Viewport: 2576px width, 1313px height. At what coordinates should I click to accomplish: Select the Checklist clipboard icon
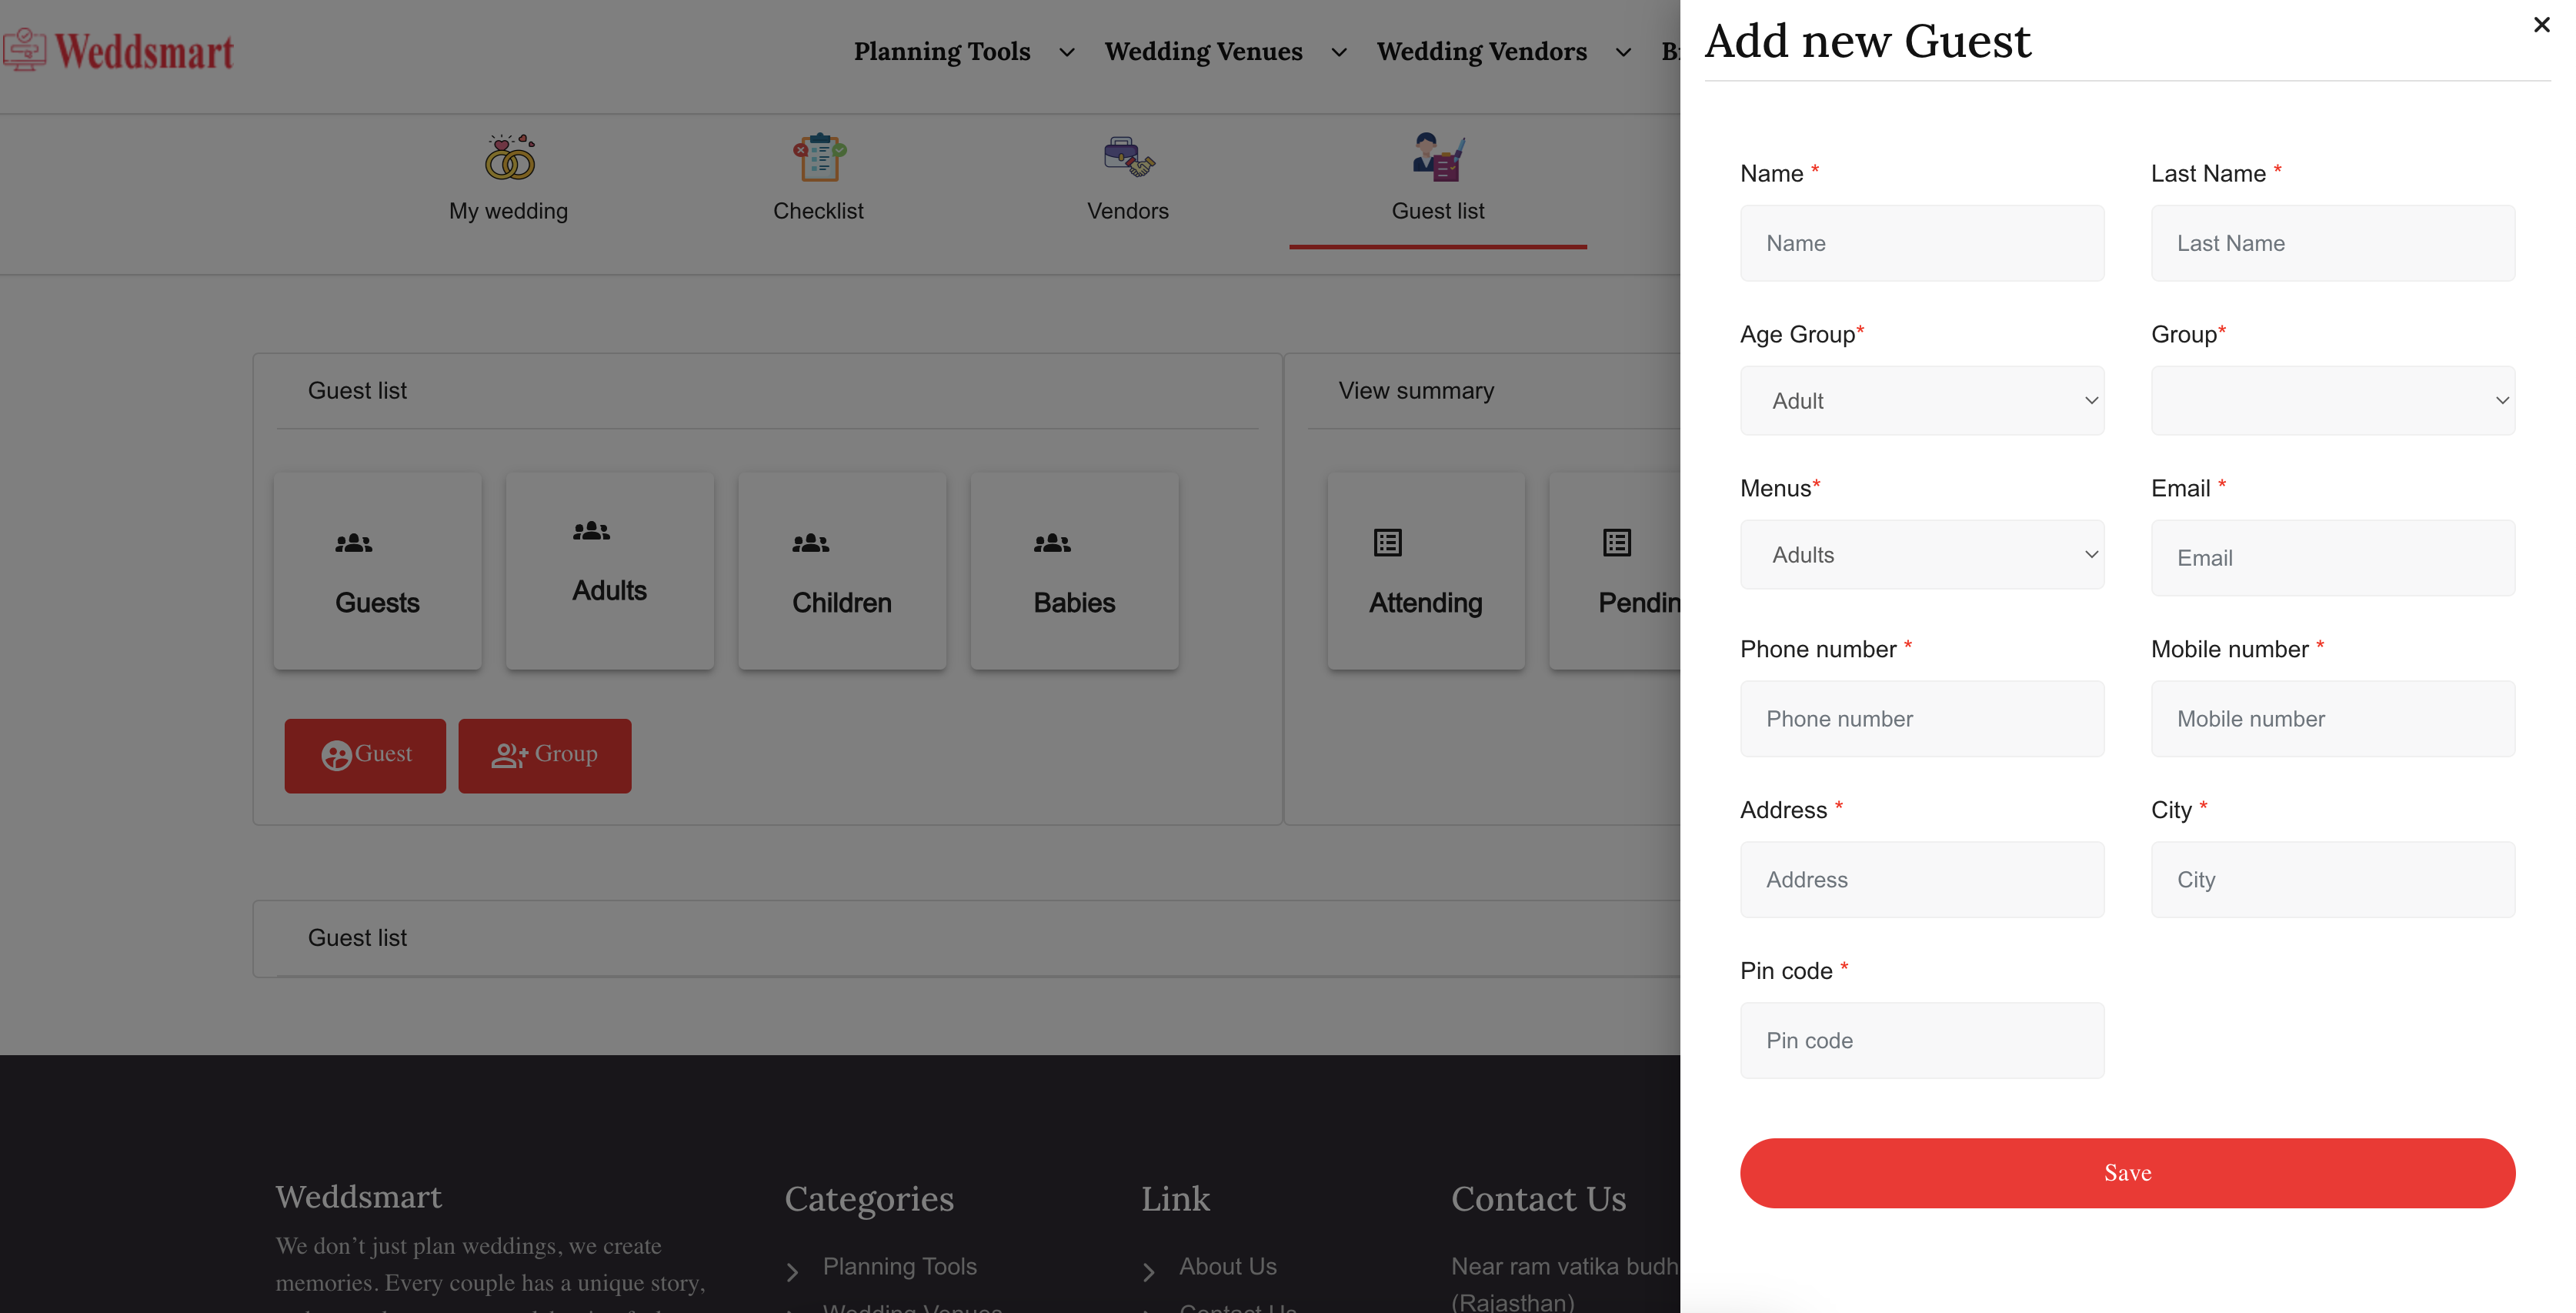819,157
